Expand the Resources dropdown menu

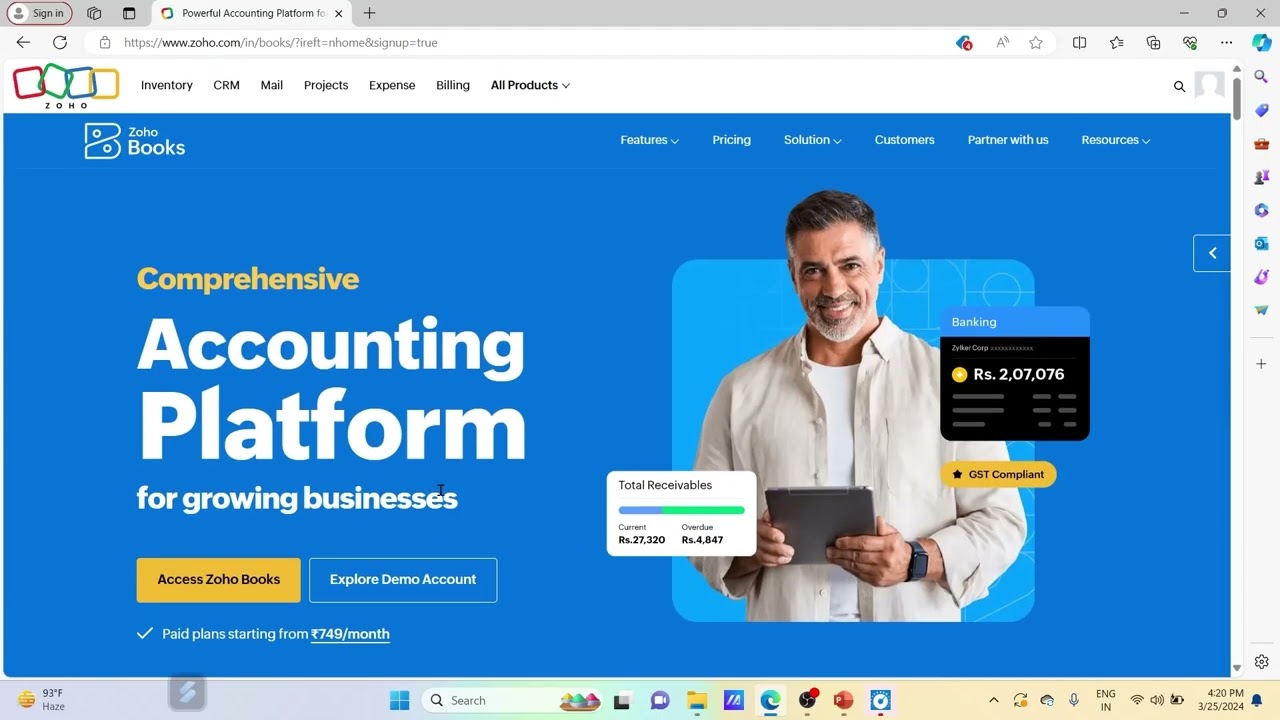1115,140
